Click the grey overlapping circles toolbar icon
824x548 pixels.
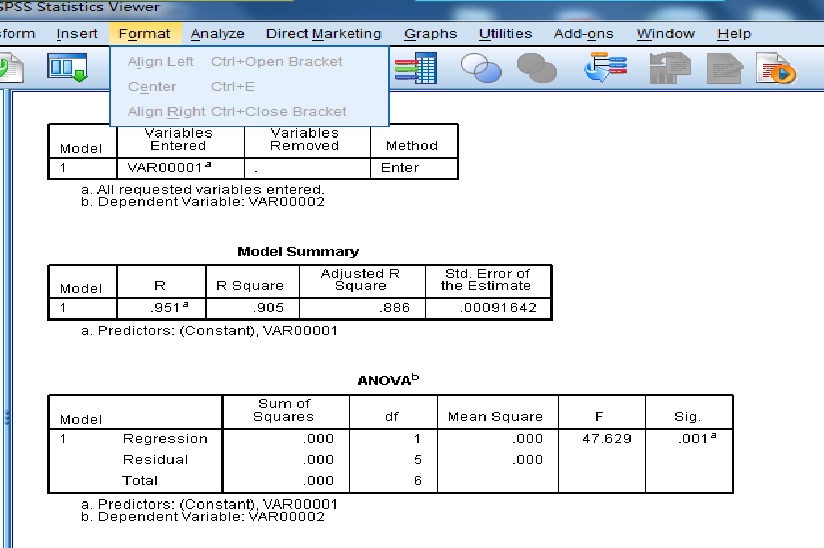(537, 68)
